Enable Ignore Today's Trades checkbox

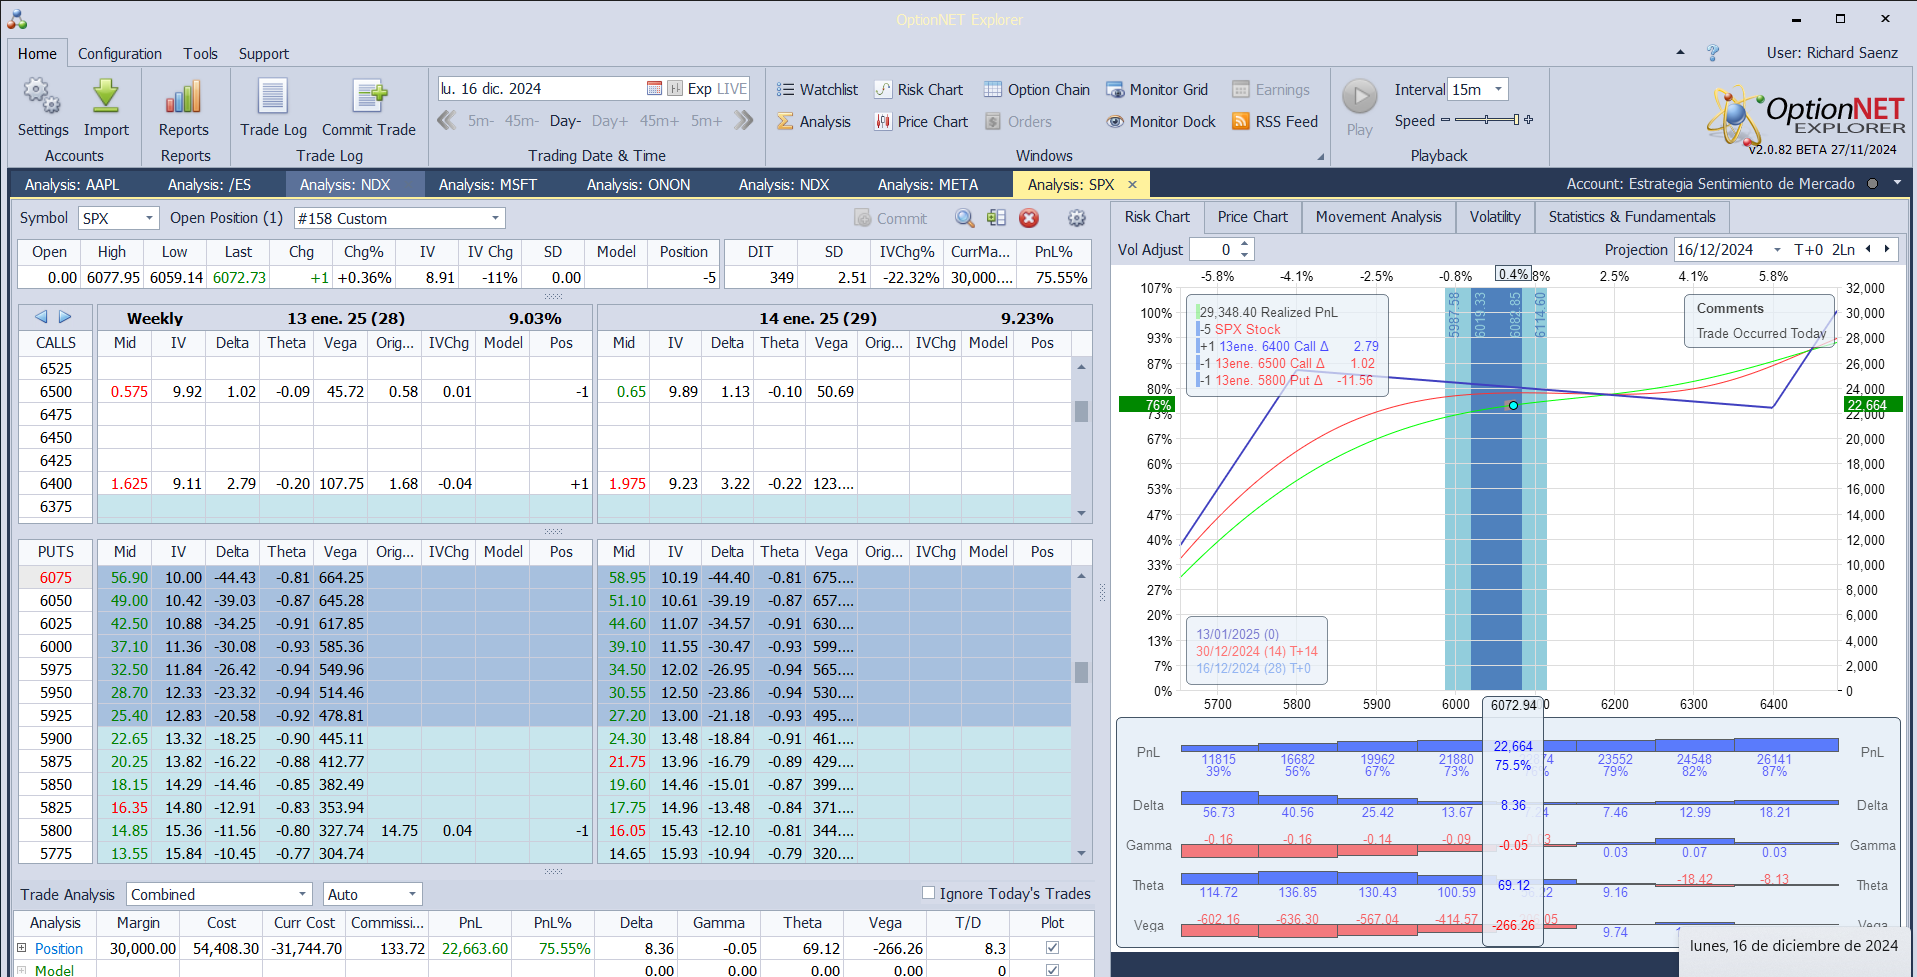coord(928,893)
